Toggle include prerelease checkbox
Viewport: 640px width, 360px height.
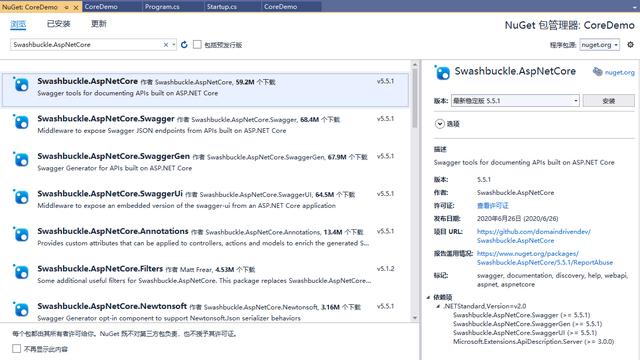(197, 44)
